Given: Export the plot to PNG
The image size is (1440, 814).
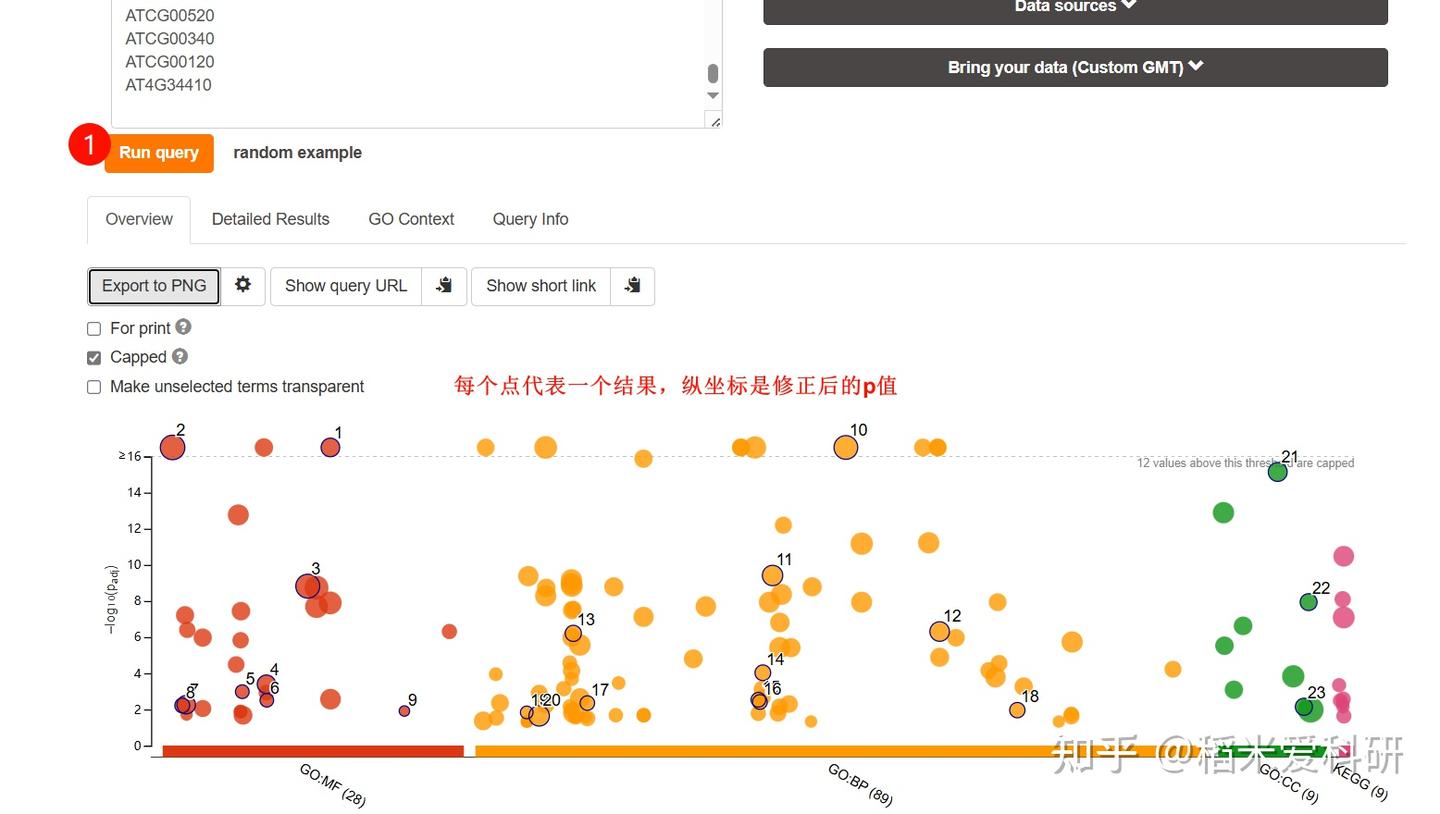Looking at the screenshot, I should click(153, 286).
